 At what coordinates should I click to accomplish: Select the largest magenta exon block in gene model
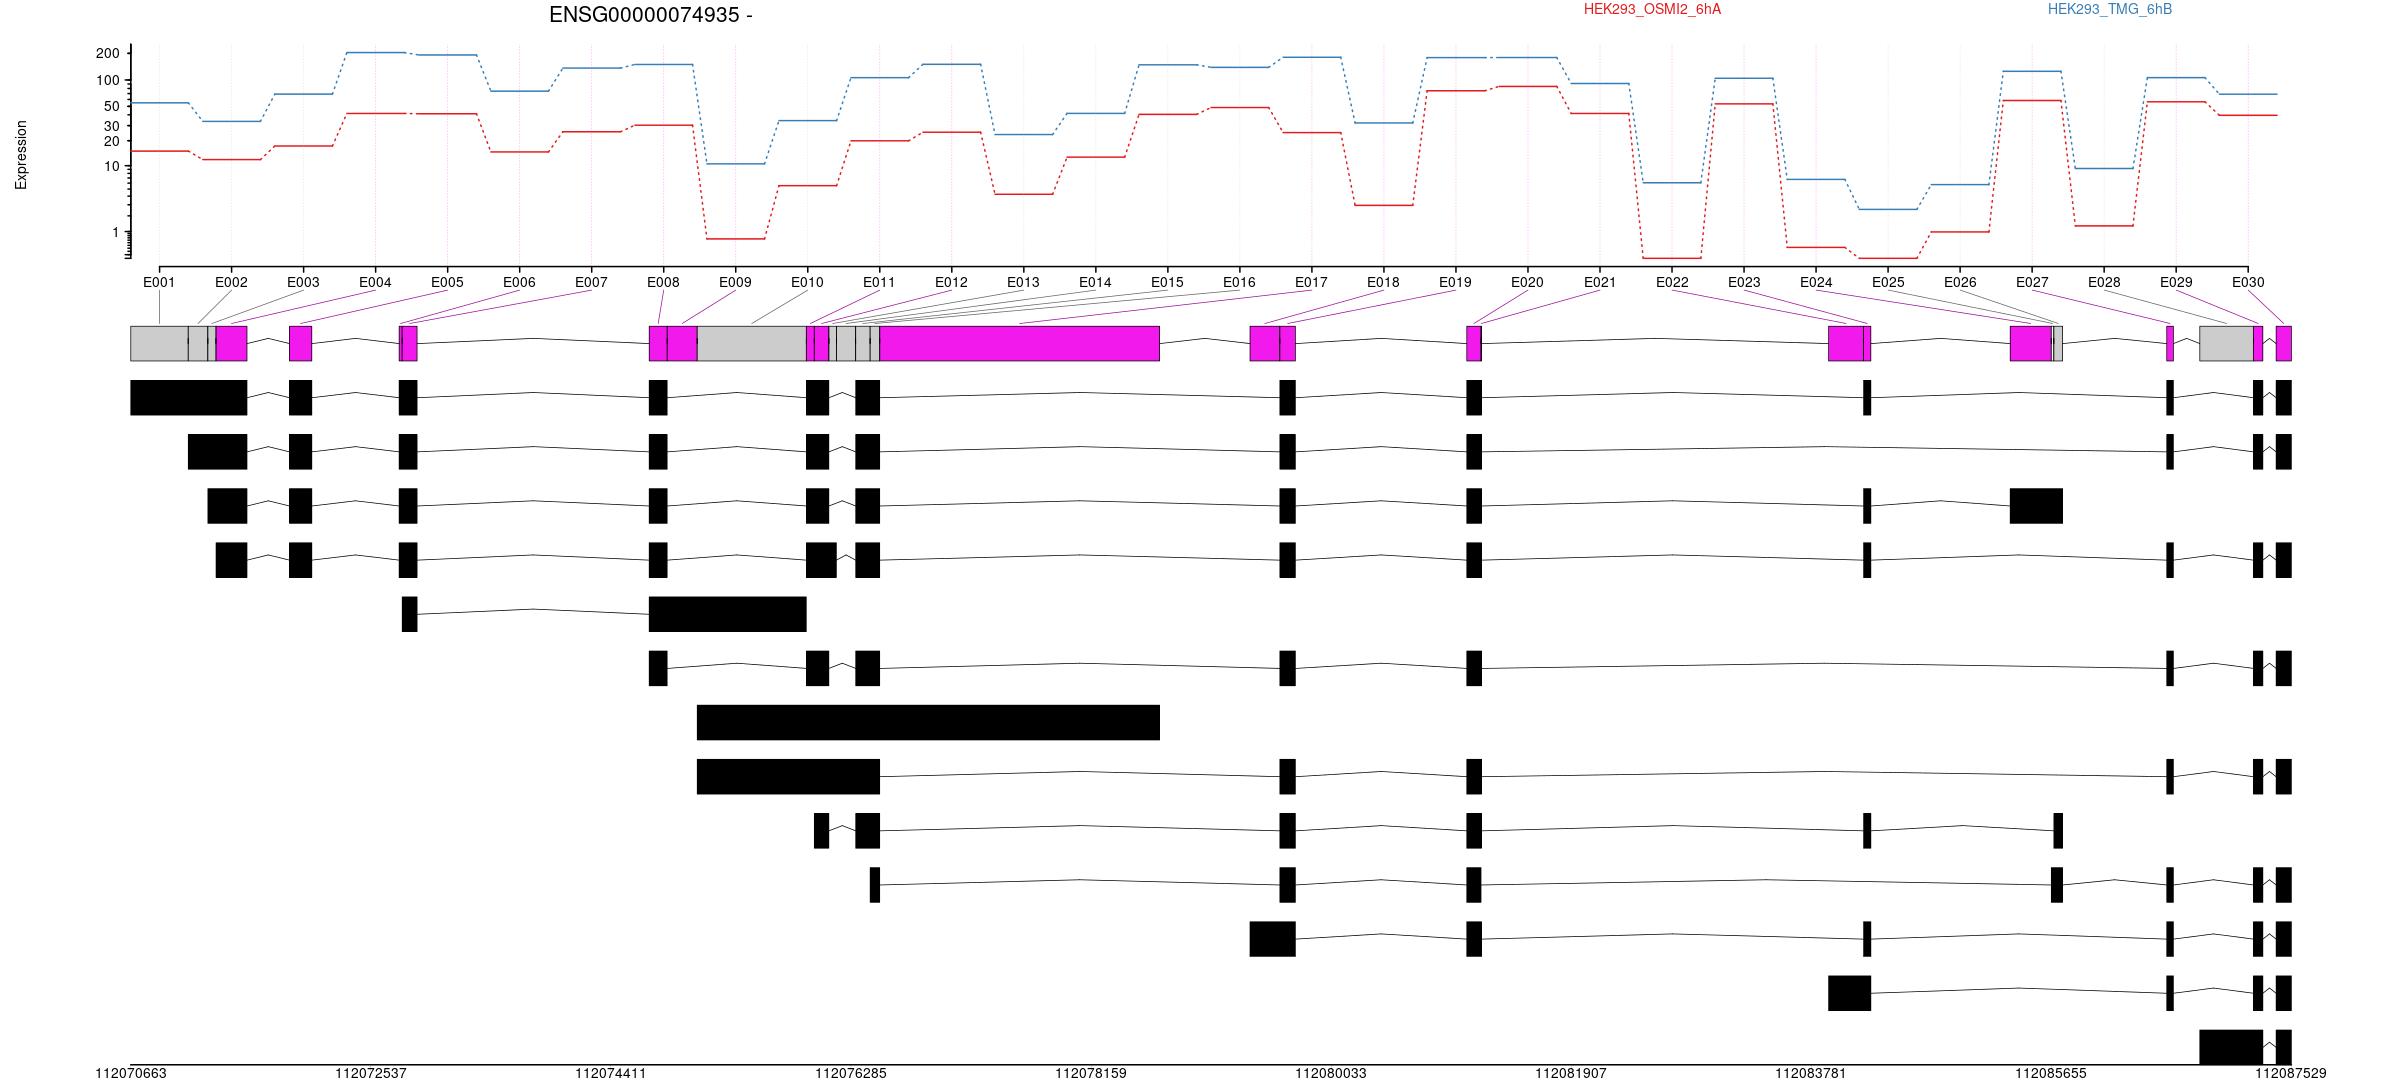pyautogui.click(x=1020, y=343)
